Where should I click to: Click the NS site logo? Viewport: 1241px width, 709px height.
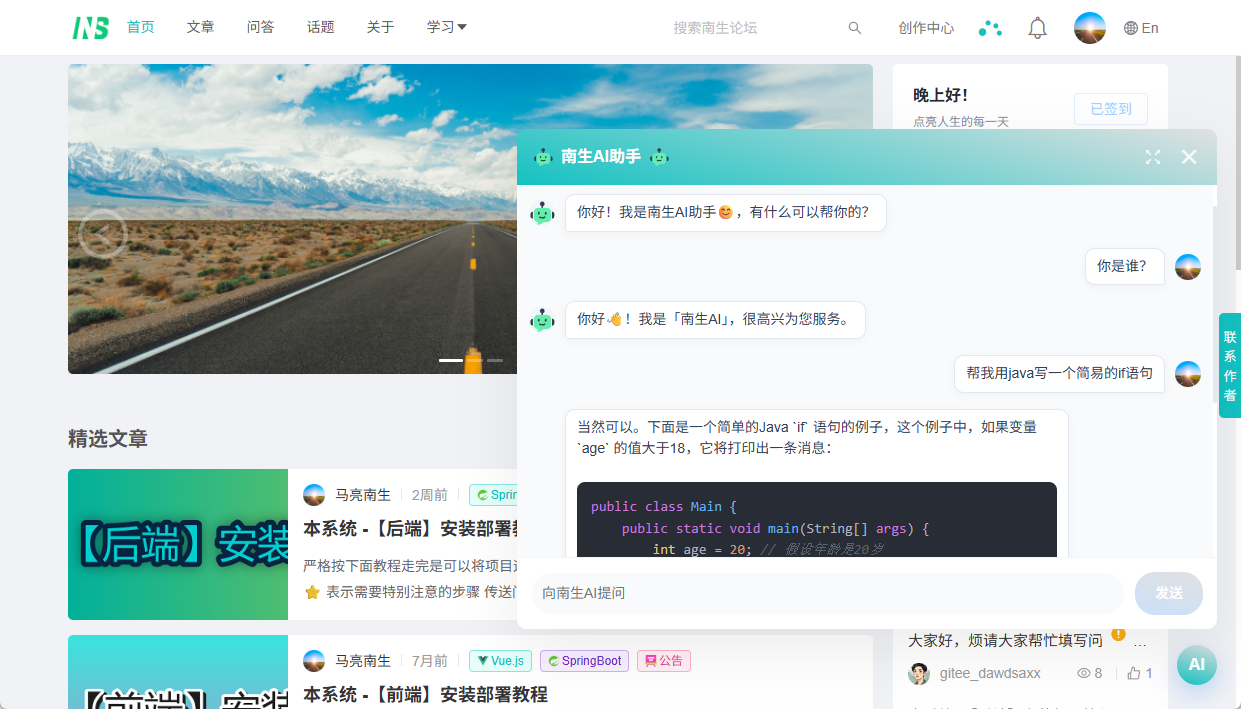(x=90, y=28)
